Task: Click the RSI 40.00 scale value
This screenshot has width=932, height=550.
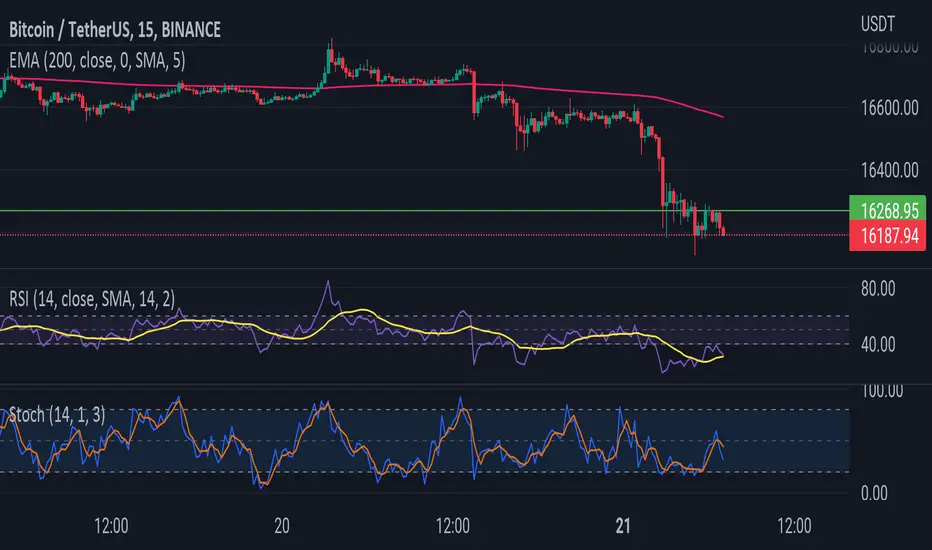Action: pyautogui.click(x=878, y=344)
